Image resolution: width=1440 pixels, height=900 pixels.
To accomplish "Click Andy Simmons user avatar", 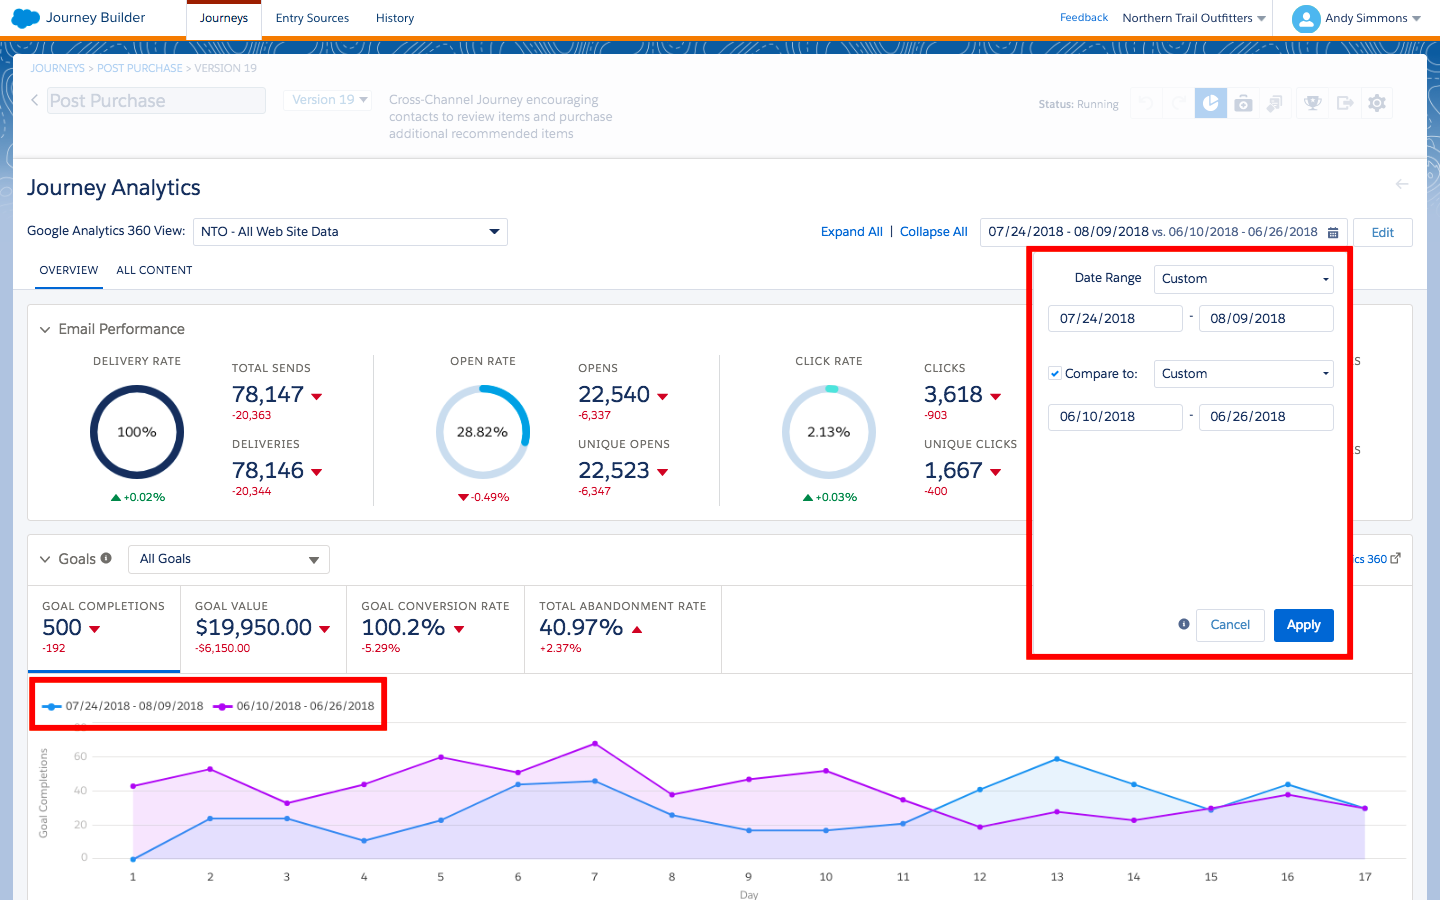I will (1306, 18).
